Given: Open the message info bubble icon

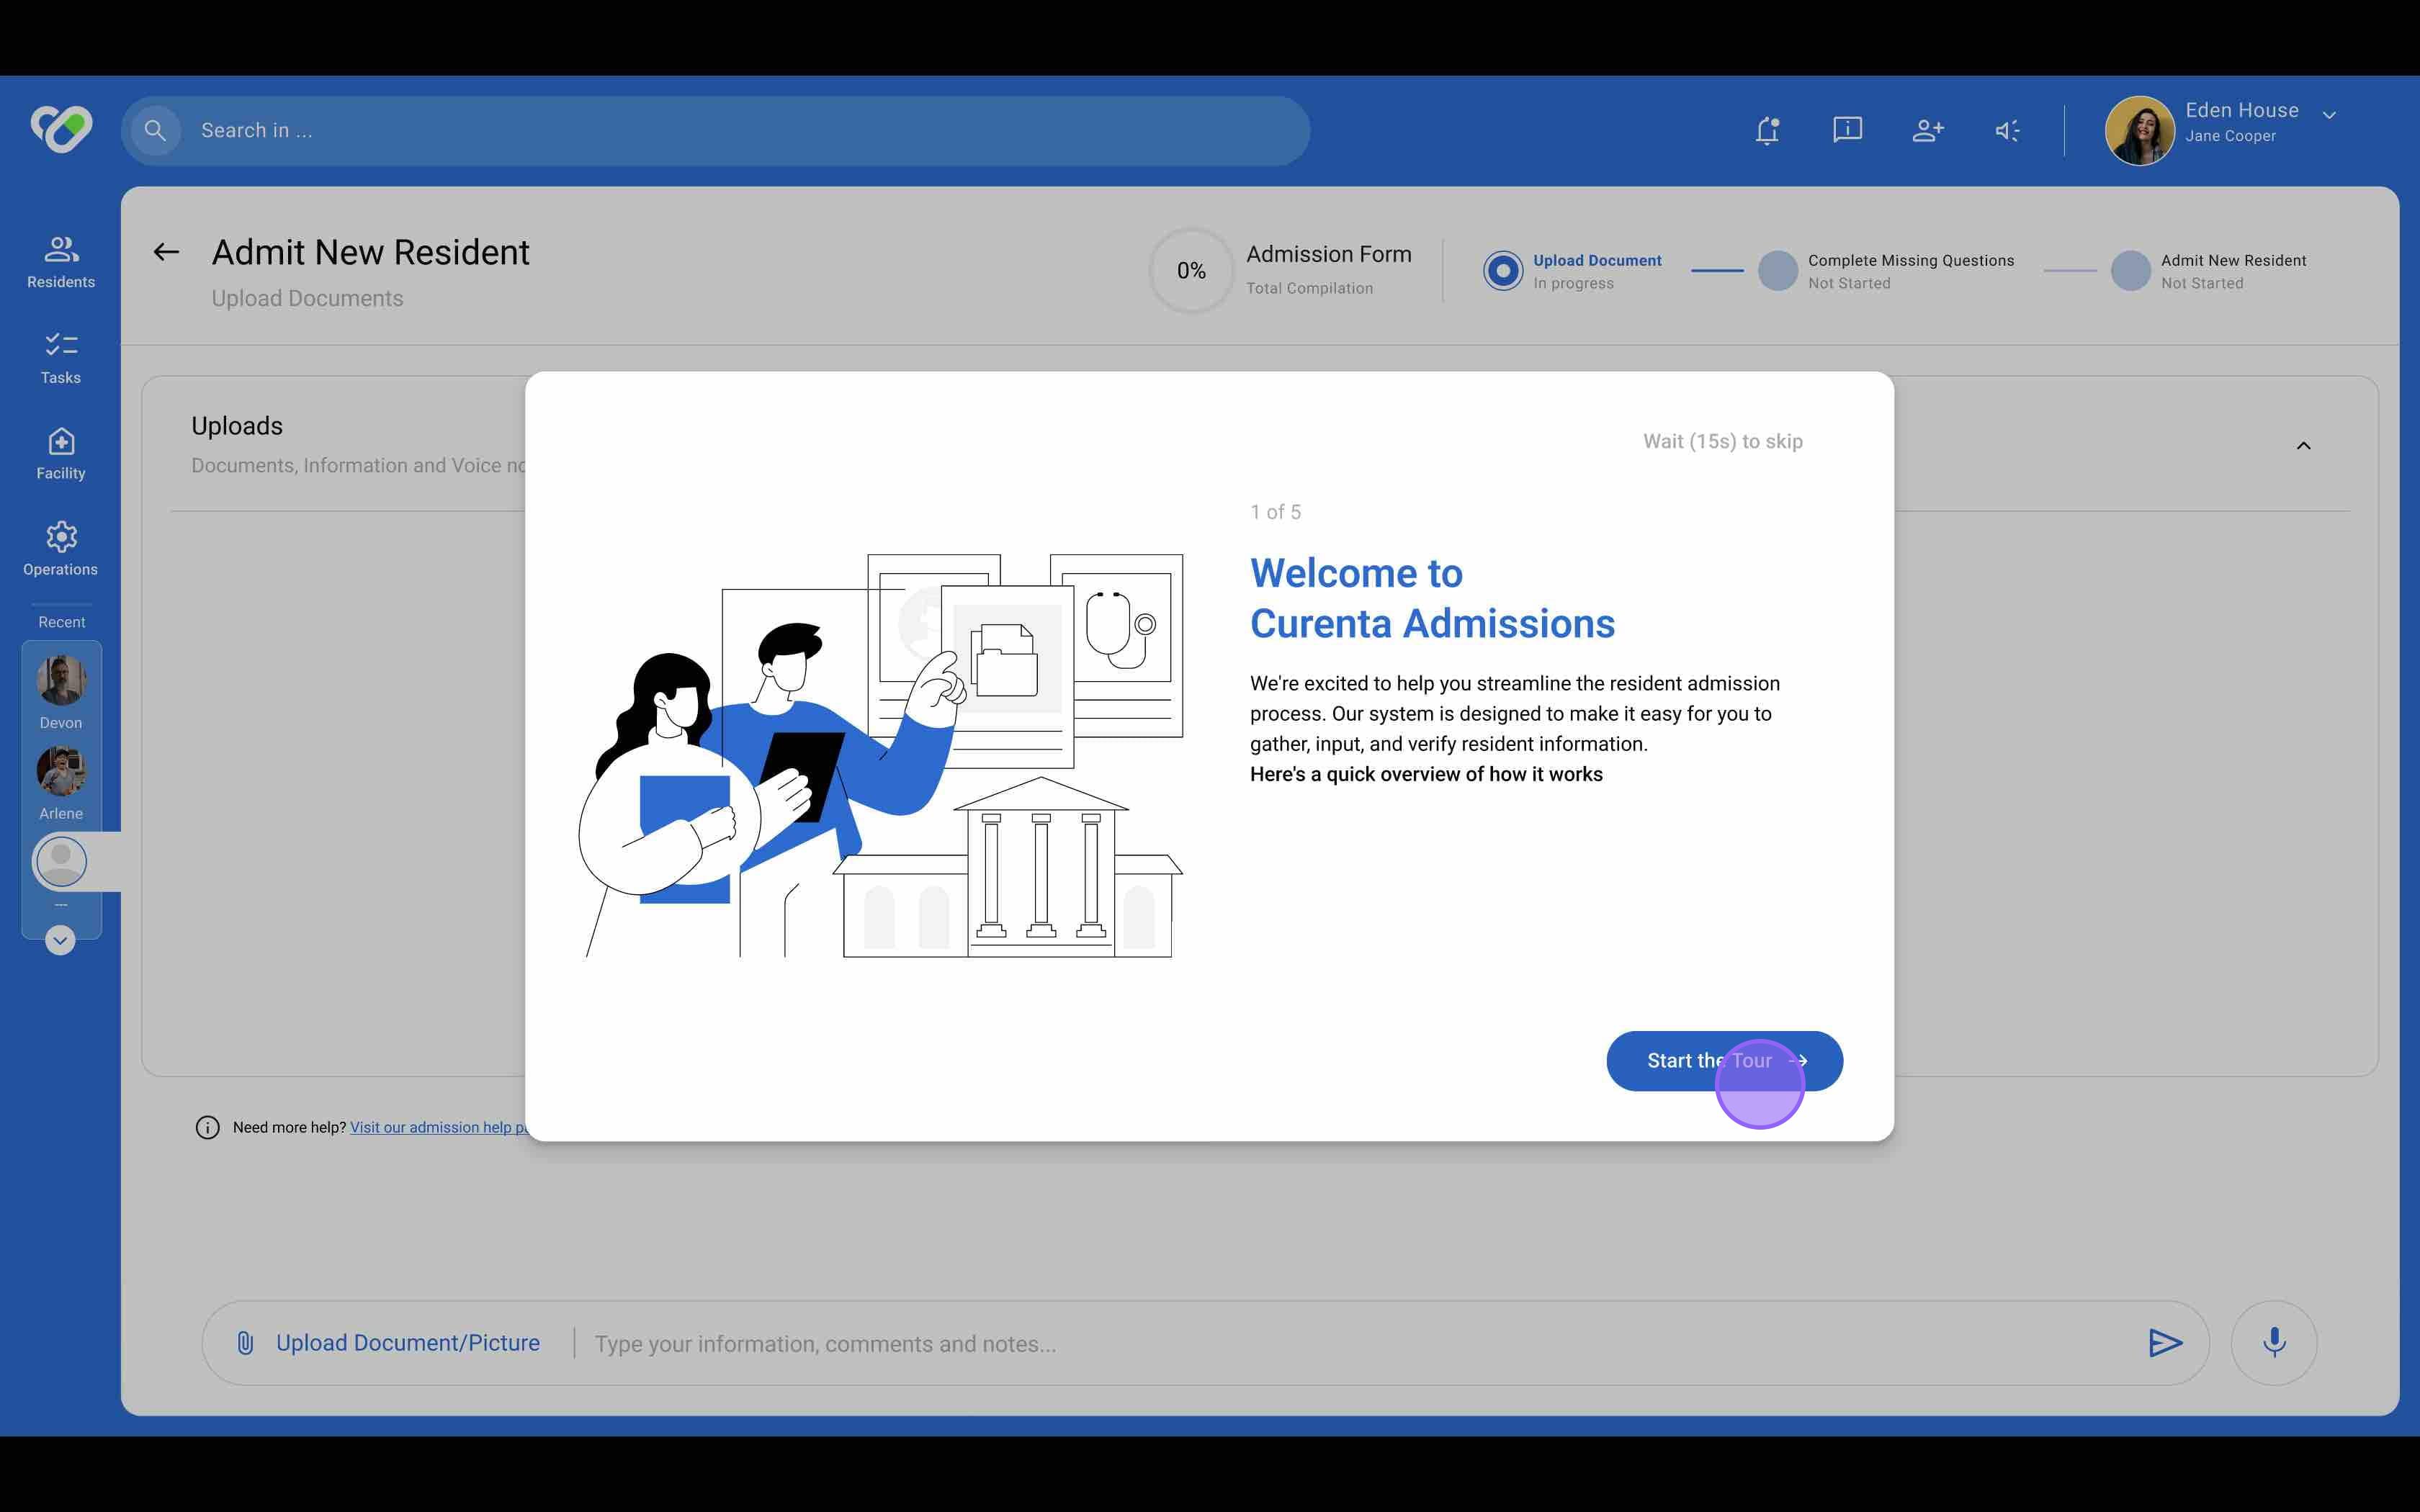Looking at the screenshot, I should [1847, 130].
